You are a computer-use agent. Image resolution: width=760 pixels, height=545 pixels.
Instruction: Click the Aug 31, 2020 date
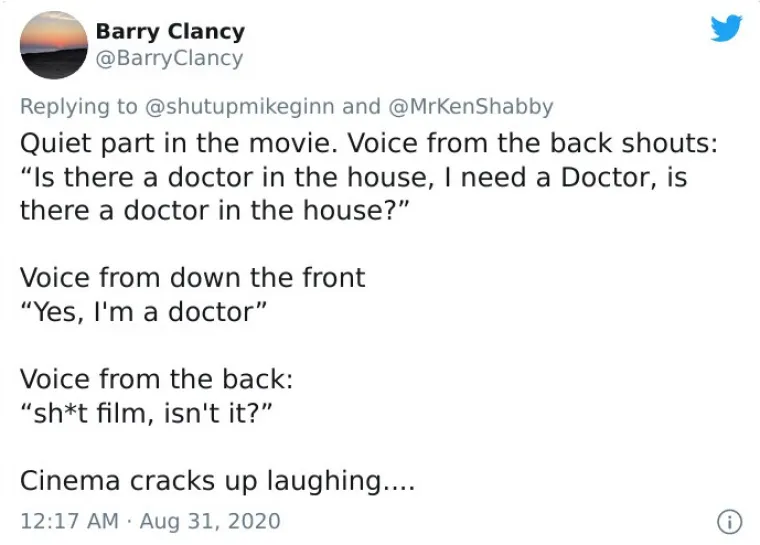pyautogui.click(x=210, y=521)
